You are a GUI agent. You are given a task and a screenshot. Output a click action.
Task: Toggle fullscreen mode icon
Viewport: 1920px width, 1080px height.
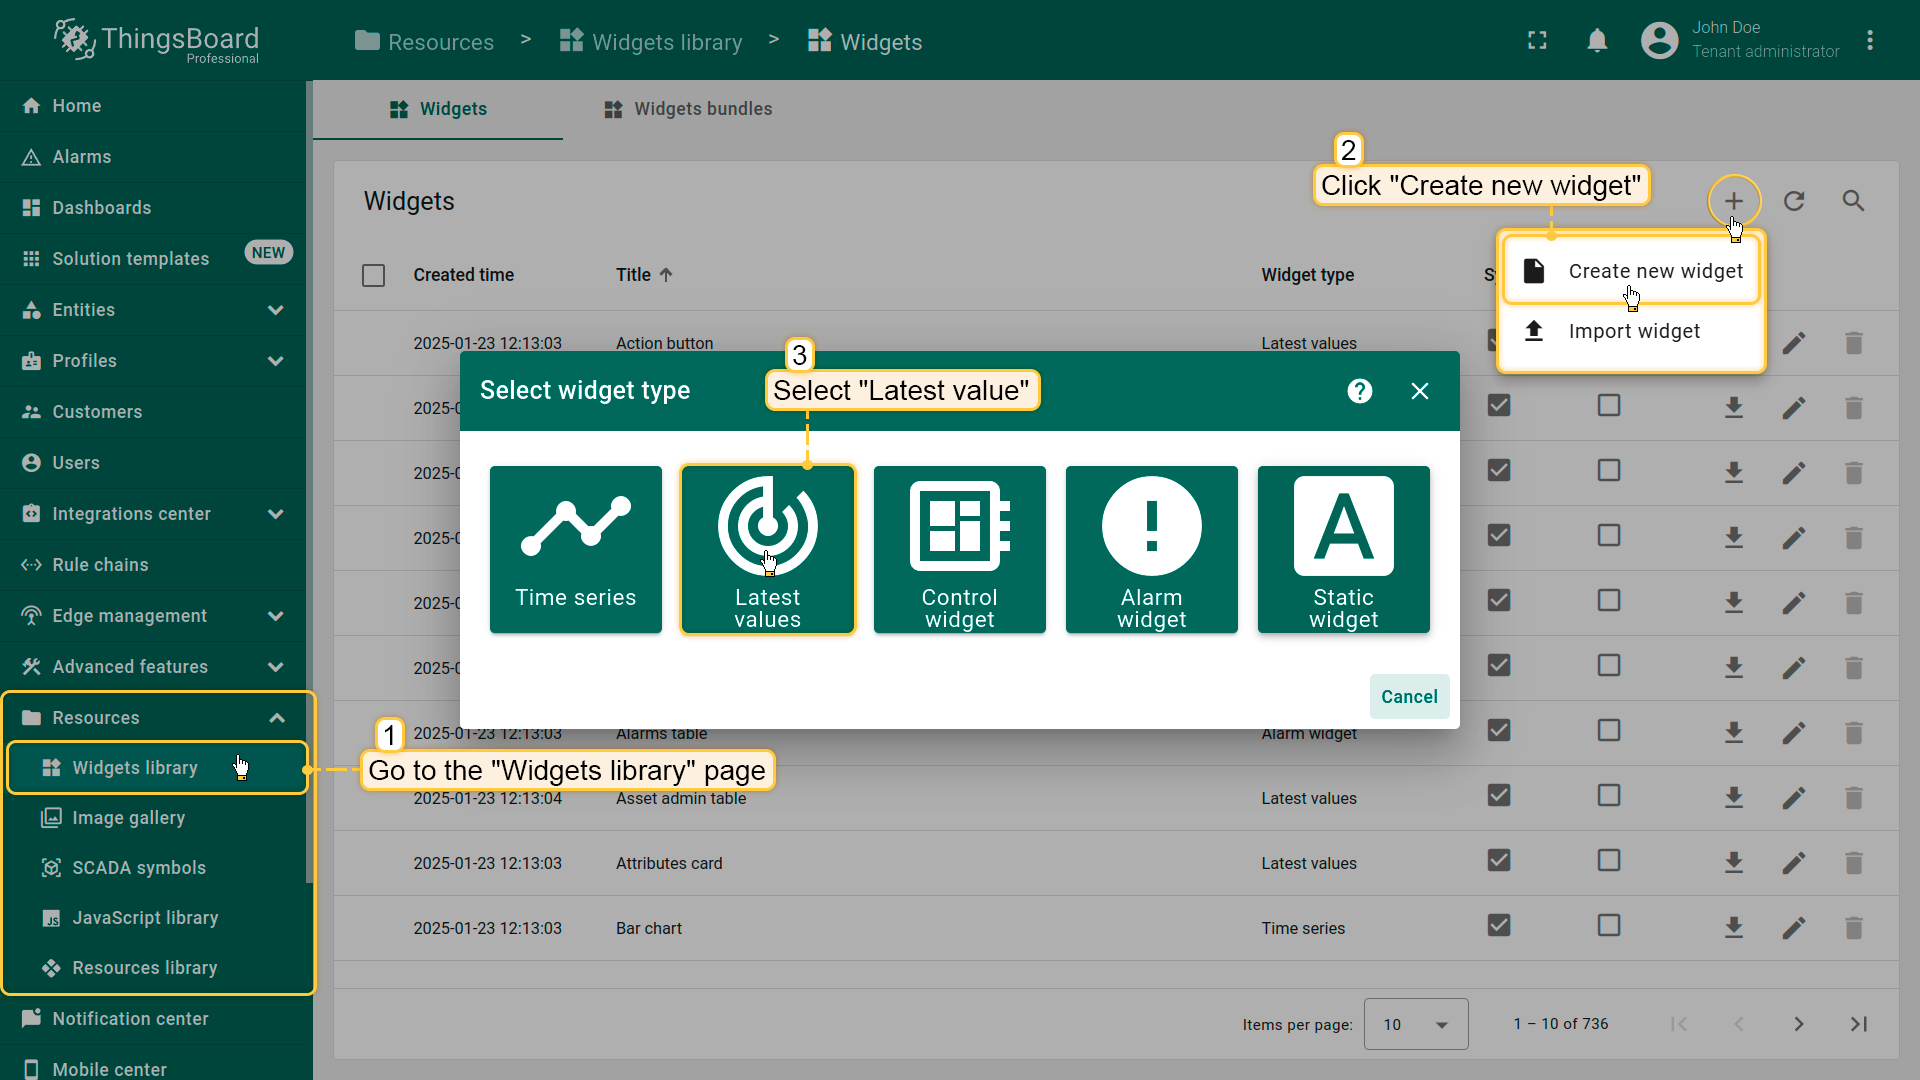(1537, 41)
